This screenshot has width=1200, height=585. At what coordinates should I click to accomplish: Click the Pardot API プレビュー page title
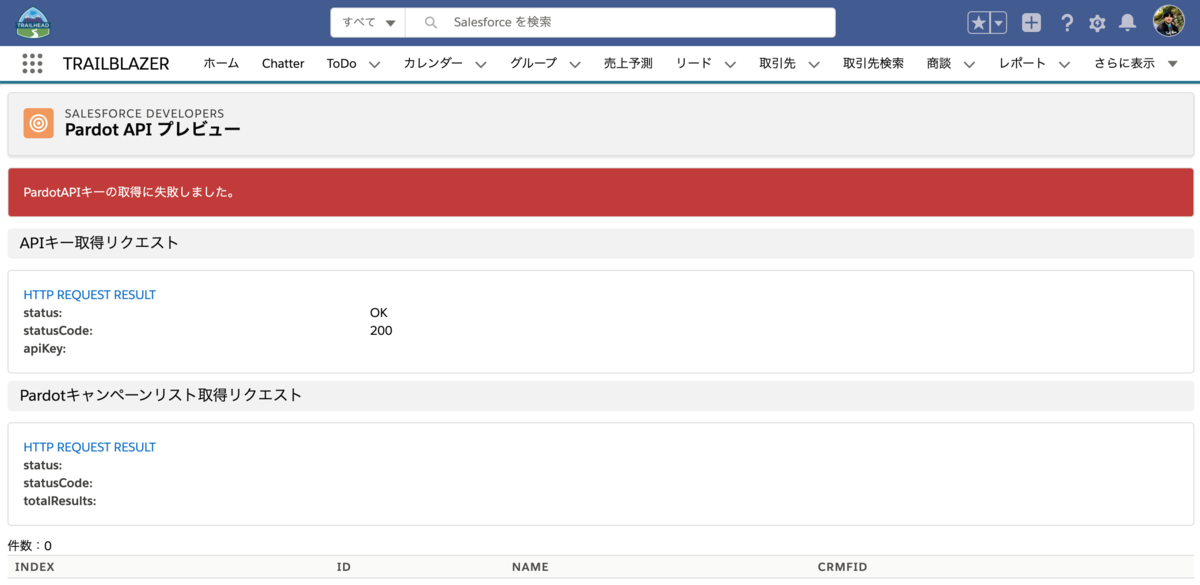point(152,130)
